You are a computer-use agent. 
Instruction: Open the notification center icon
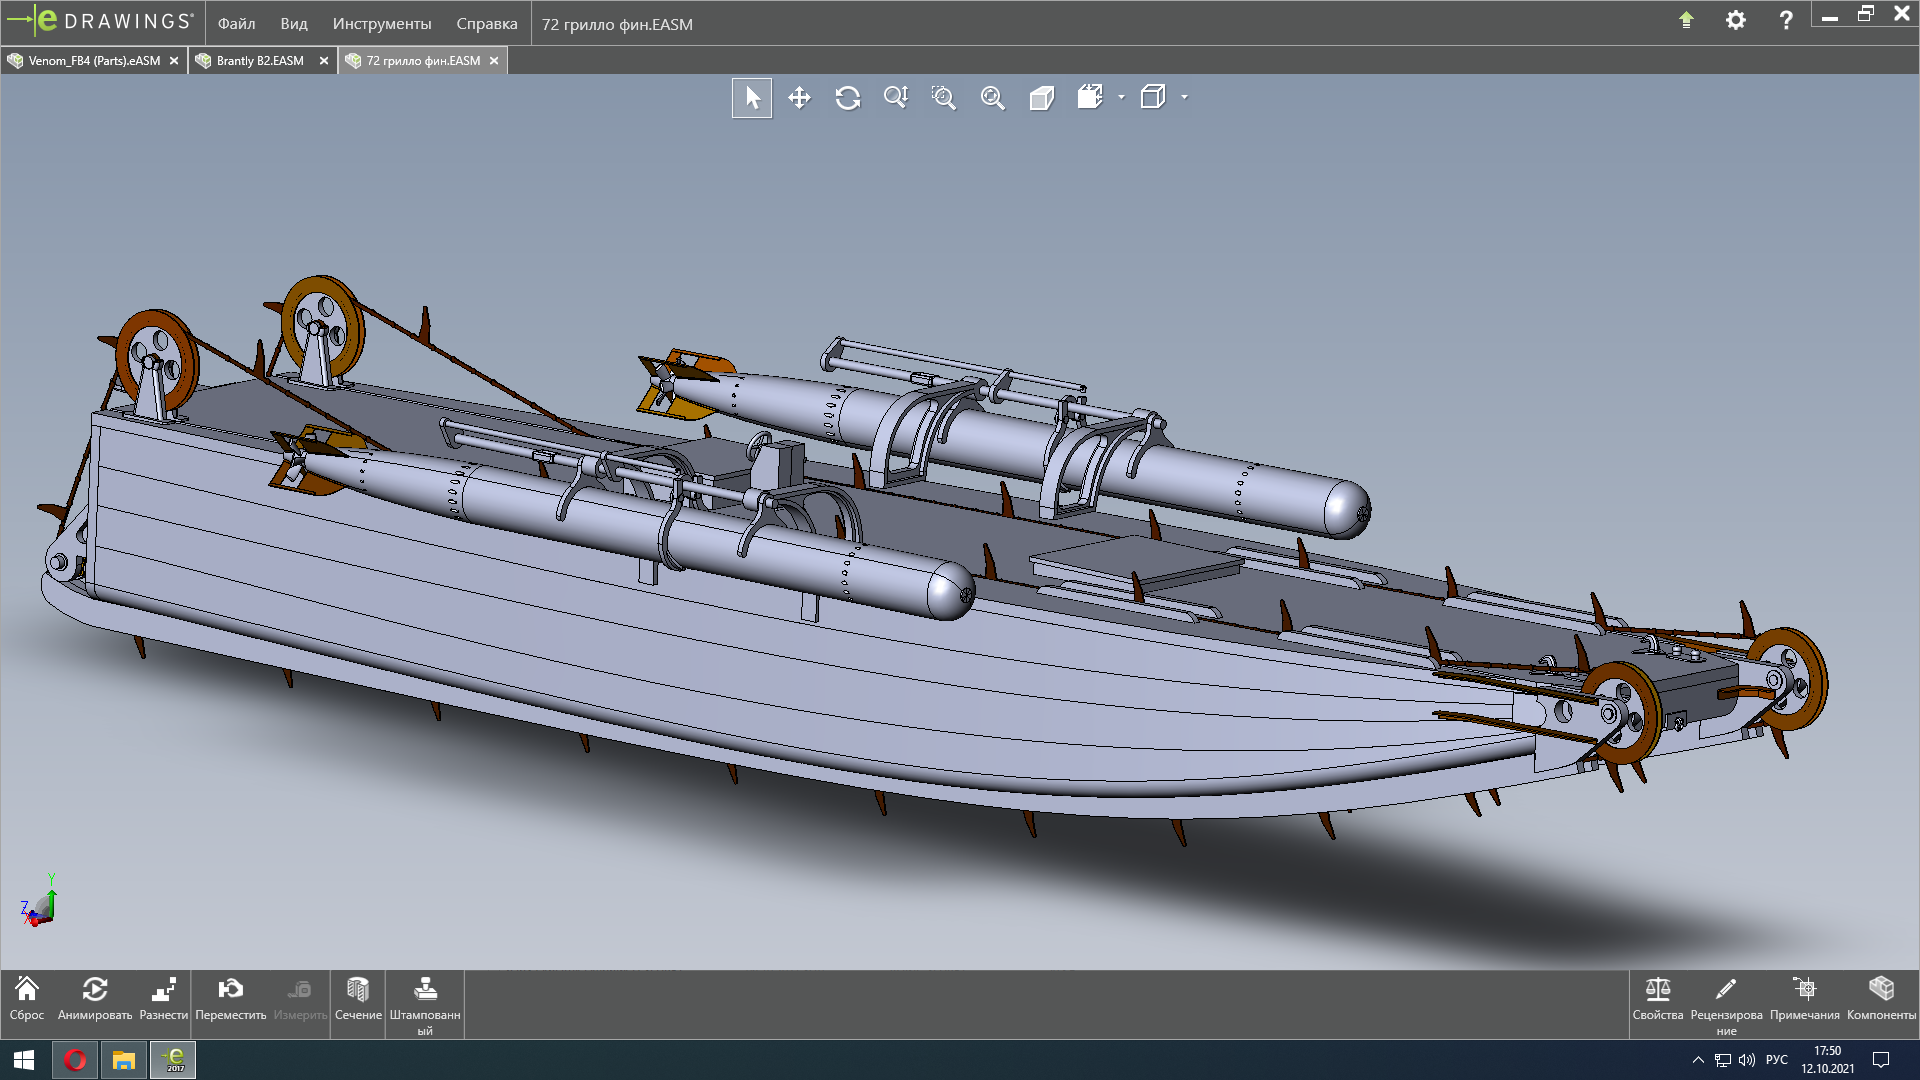click(x=1881, y=1060)
